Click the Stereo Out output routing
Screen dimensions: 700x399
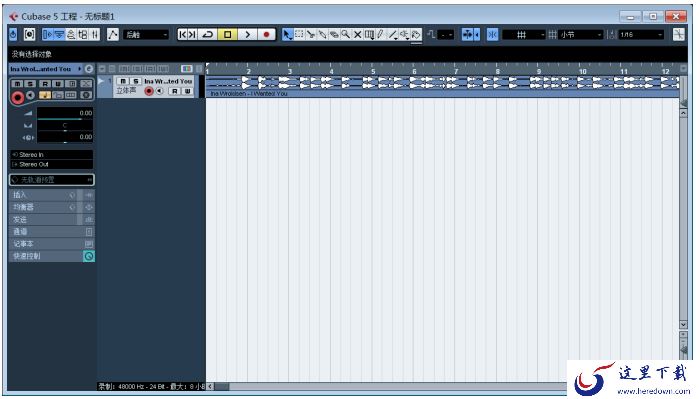point(51,164)
